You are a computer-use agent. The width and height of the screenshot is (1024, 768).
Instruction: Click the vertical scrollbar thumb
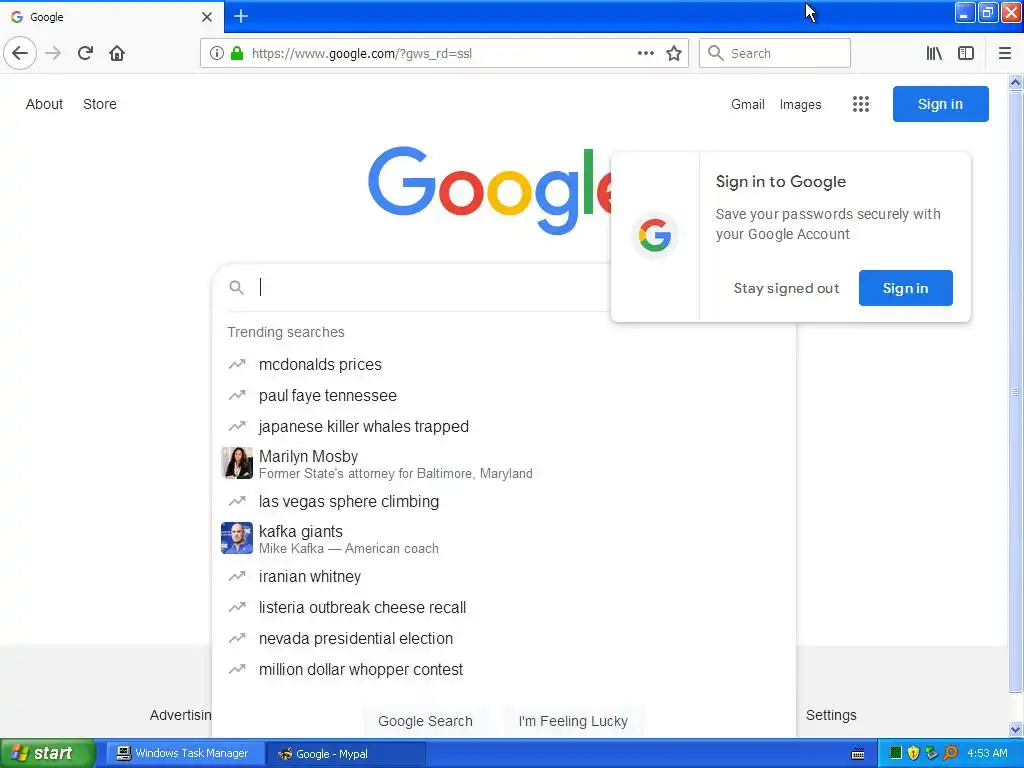click(x=1015, y=392)
